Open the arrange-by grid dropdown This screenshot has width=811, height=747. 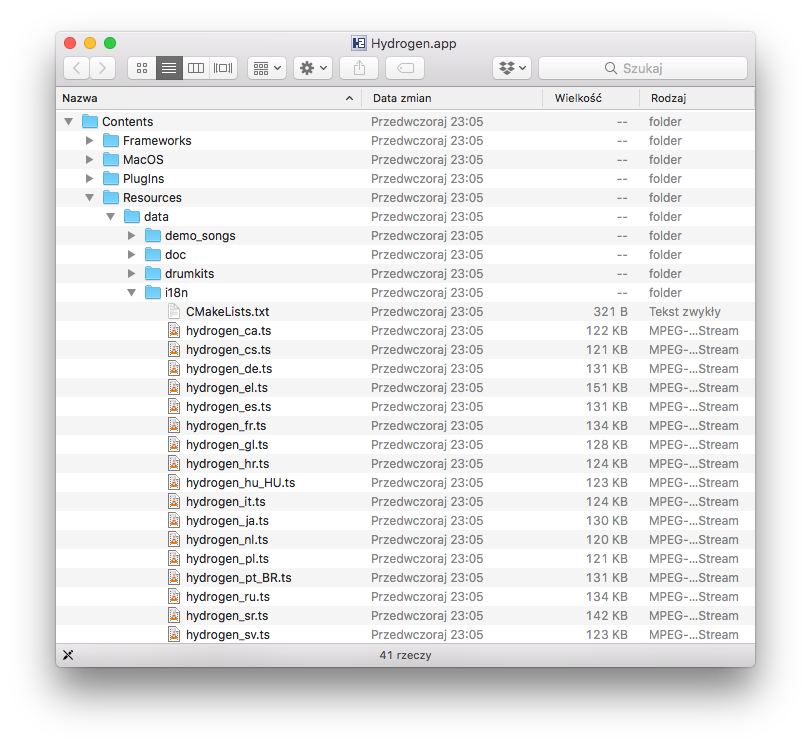coord(266,68)
